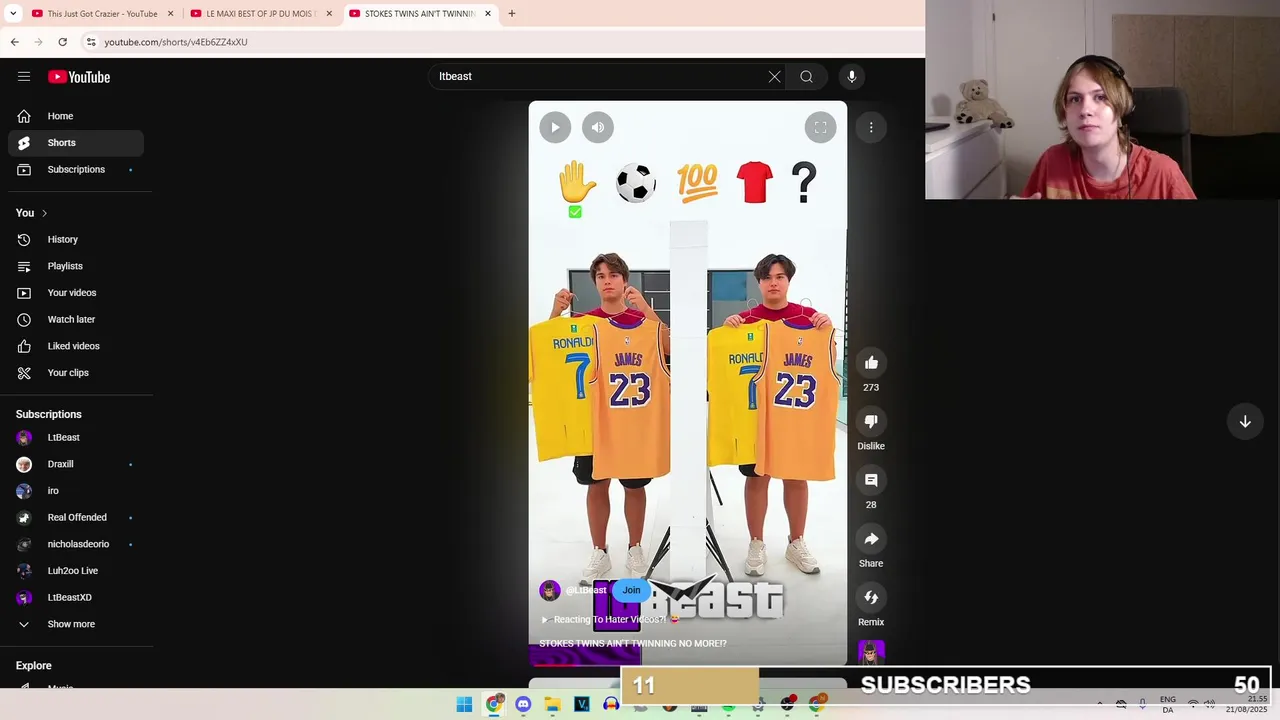Viewport: 1280px width, 720px height.
Task: Open the Luh2oo Live subscription channel
Action: coord(76,571)
